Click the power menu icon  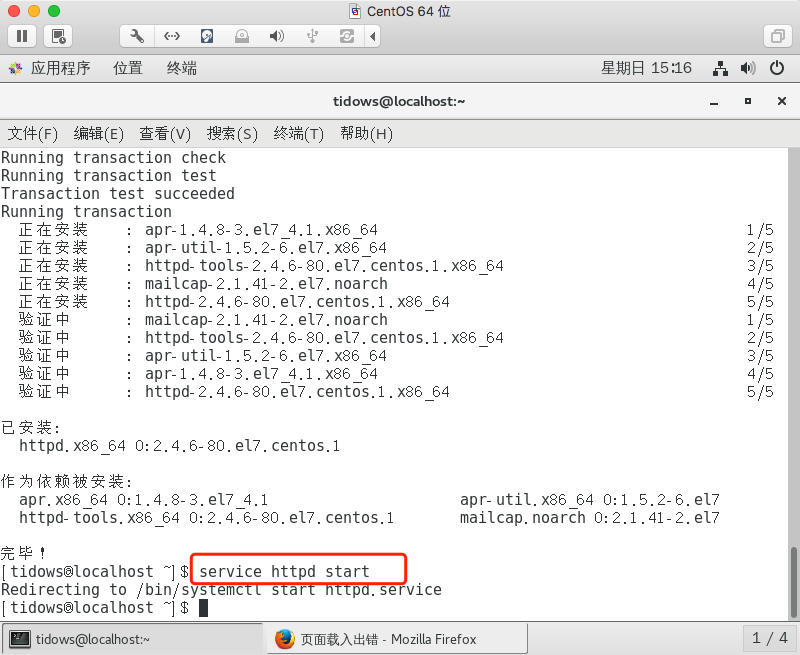pos(777,68)
